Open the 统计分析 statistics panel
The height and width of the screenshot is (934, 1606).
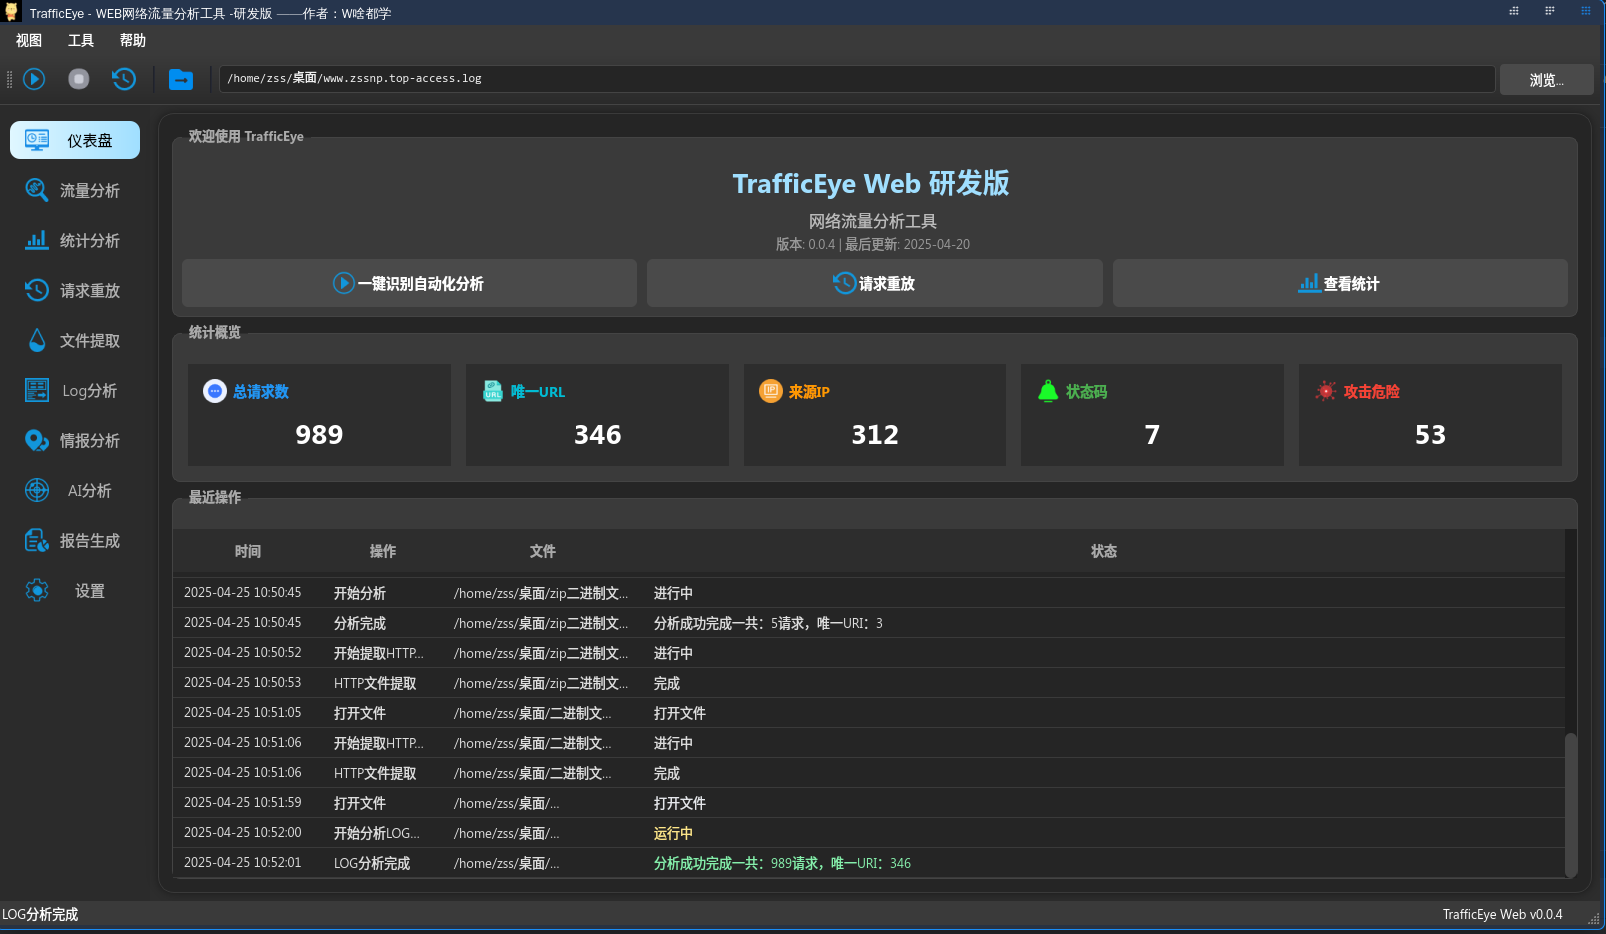(x=74, y=240)
